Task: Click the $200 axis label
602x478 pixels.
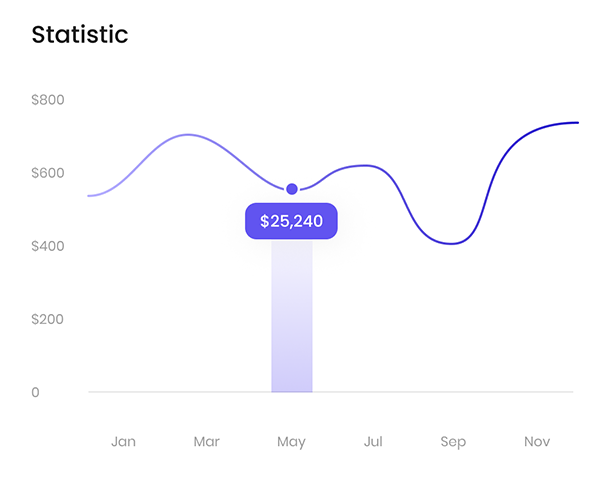Action: pyautogui.click(x=47, y=319)
